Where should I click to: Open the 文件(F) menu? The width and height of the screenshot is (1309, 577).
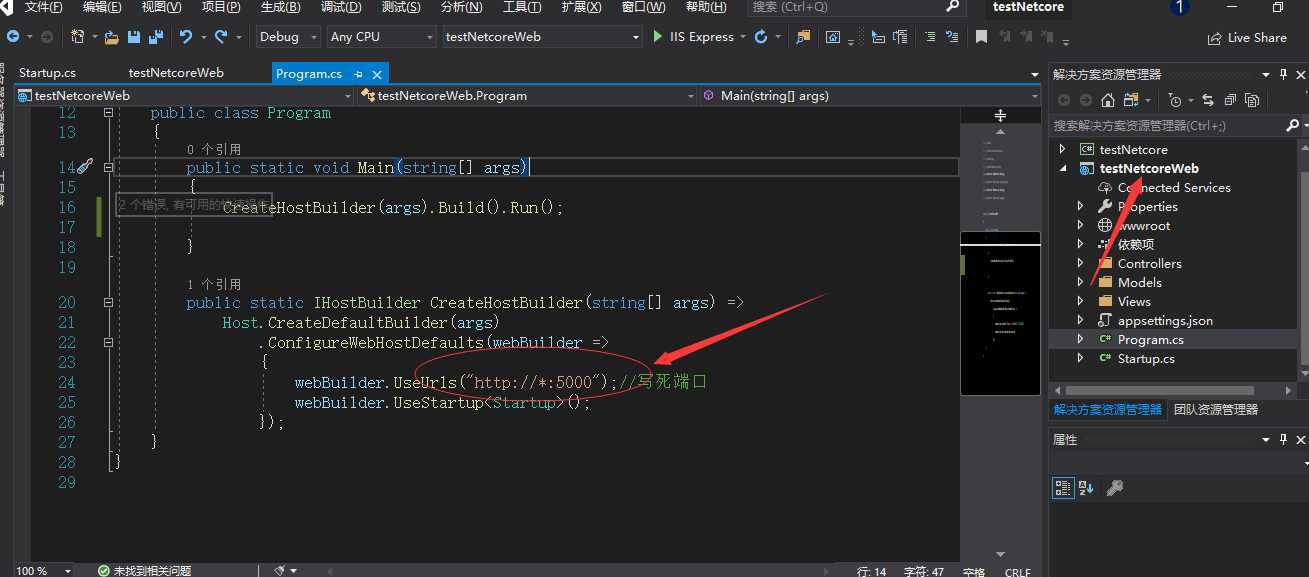click(44, 7)
